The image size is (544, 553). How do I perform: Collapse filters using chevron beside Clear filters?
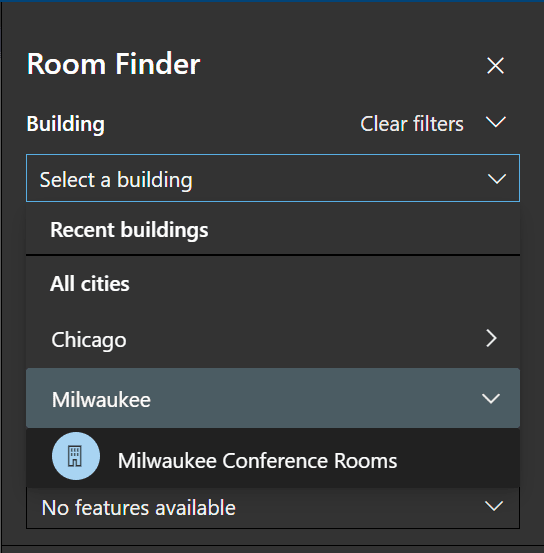point(496,122)
